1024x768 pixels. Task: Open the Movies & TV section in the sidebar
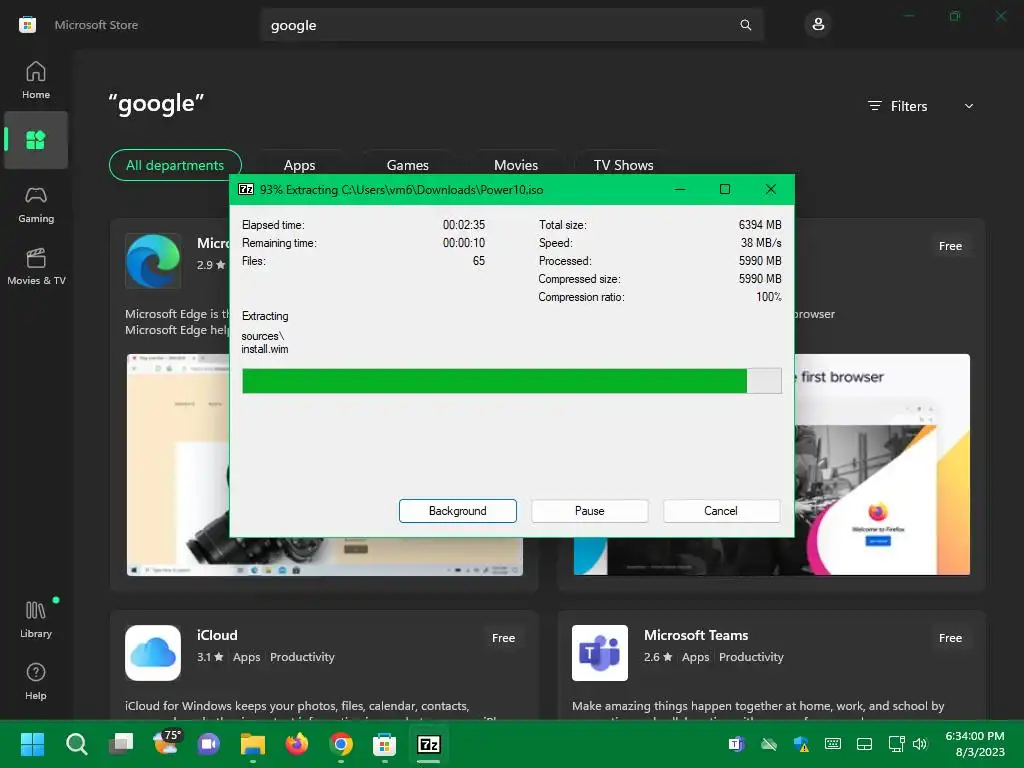36,266
